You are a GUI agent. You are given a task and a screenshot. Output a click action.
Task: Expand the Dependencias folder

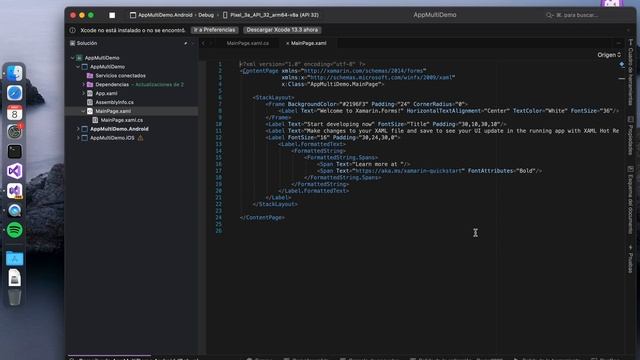84,84
